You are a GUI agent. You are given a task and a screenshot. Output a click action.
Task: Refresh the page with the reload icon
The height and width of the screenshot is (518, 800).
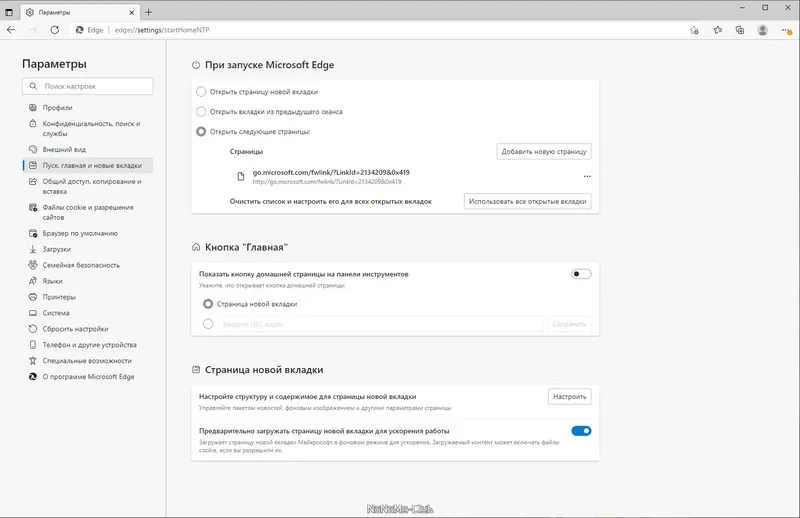pos(55,30)
